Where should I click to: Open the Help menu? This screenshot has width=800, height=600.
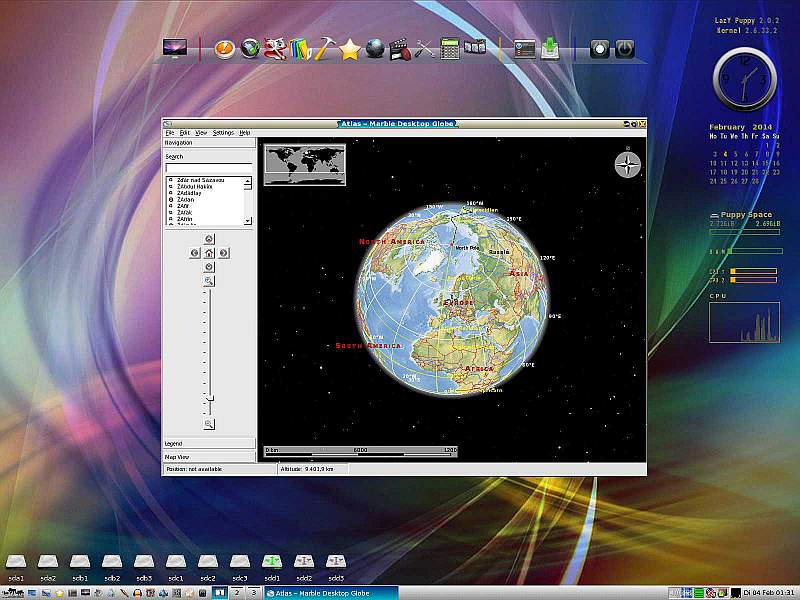245,133
